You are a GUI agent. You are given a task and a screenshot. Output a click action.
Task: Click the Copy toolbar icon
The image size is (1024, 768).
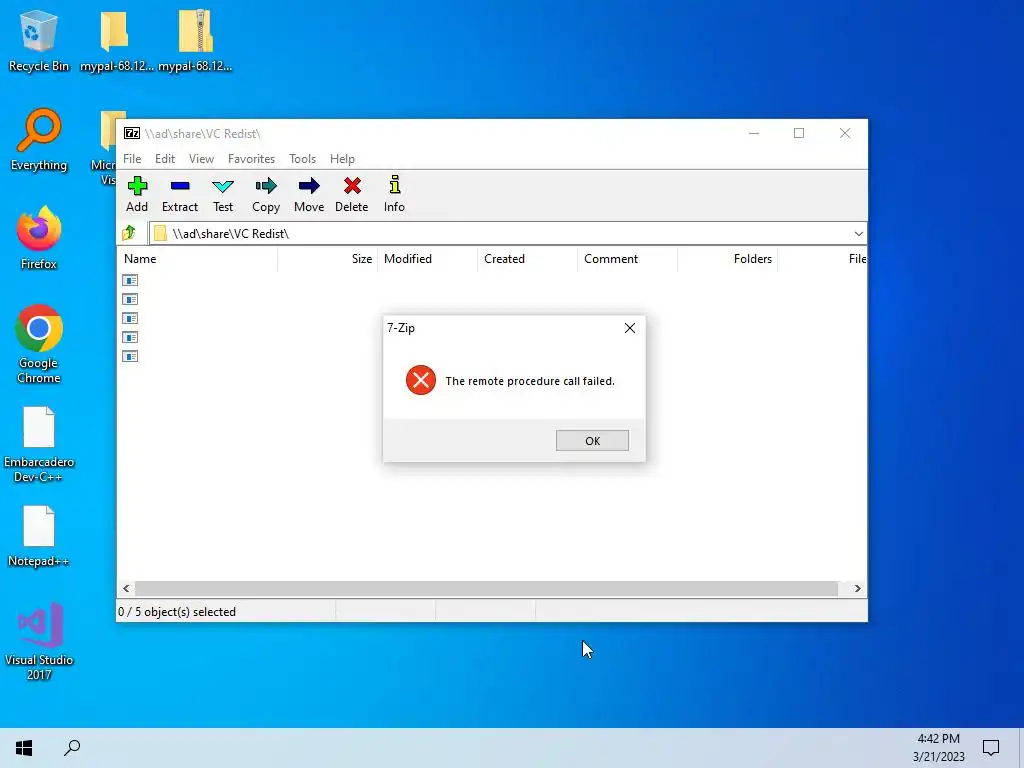pyautogui.click(x=266, y=186)
